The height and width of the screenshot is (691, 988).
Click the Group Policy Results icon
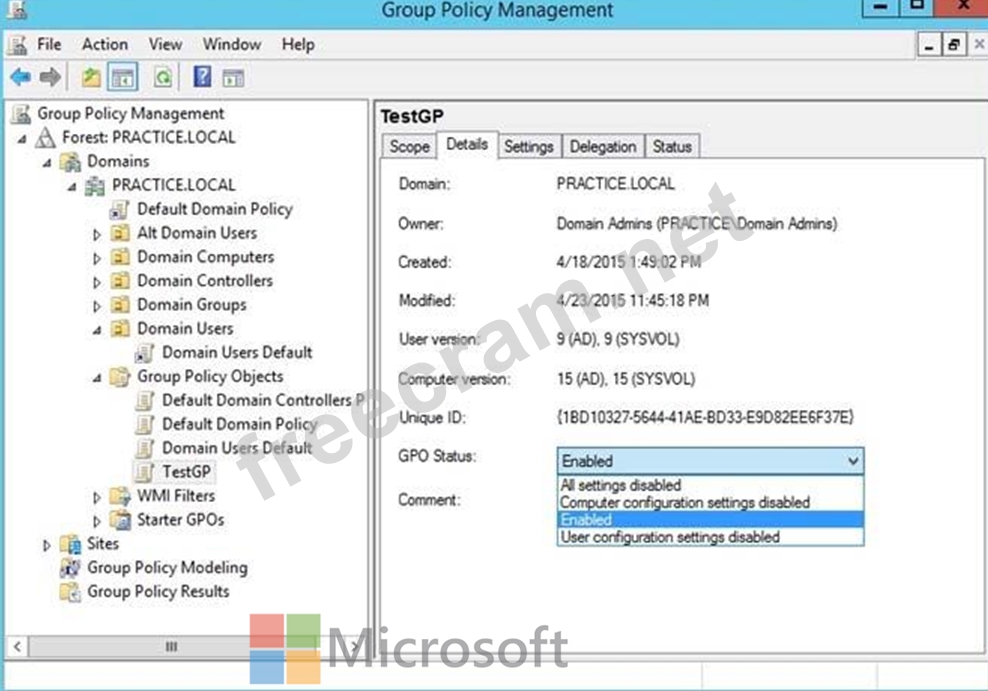click(x=70, y=592)
